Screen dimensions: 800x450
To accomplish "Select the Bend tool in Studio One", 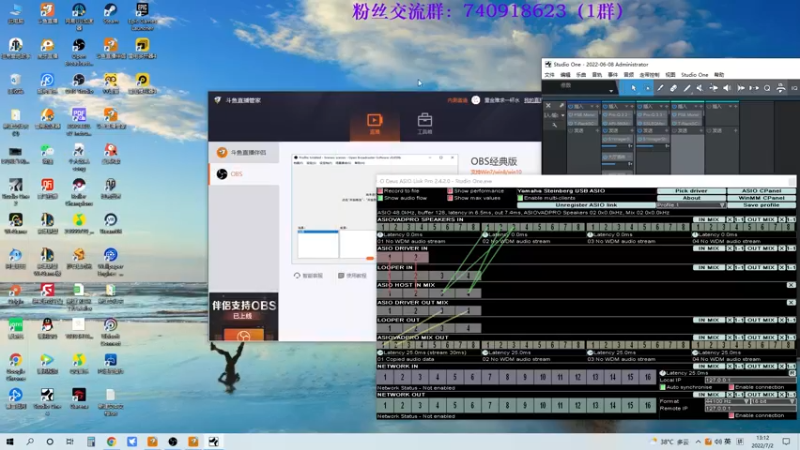I will 713,88.
